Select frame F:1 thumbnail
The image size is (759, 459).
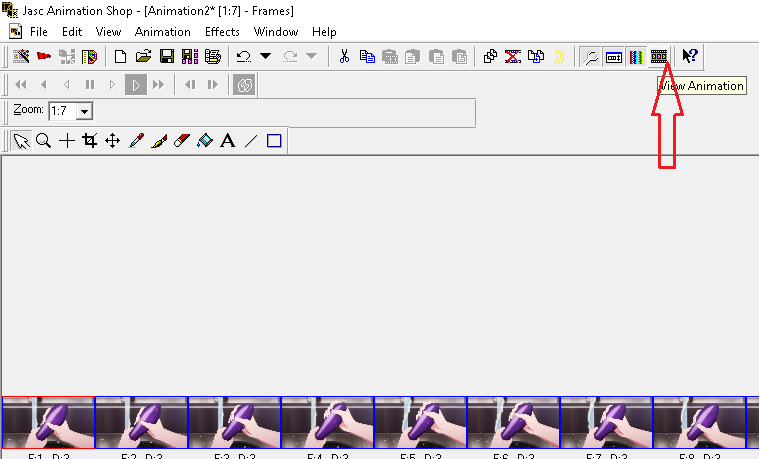point(48,422)
